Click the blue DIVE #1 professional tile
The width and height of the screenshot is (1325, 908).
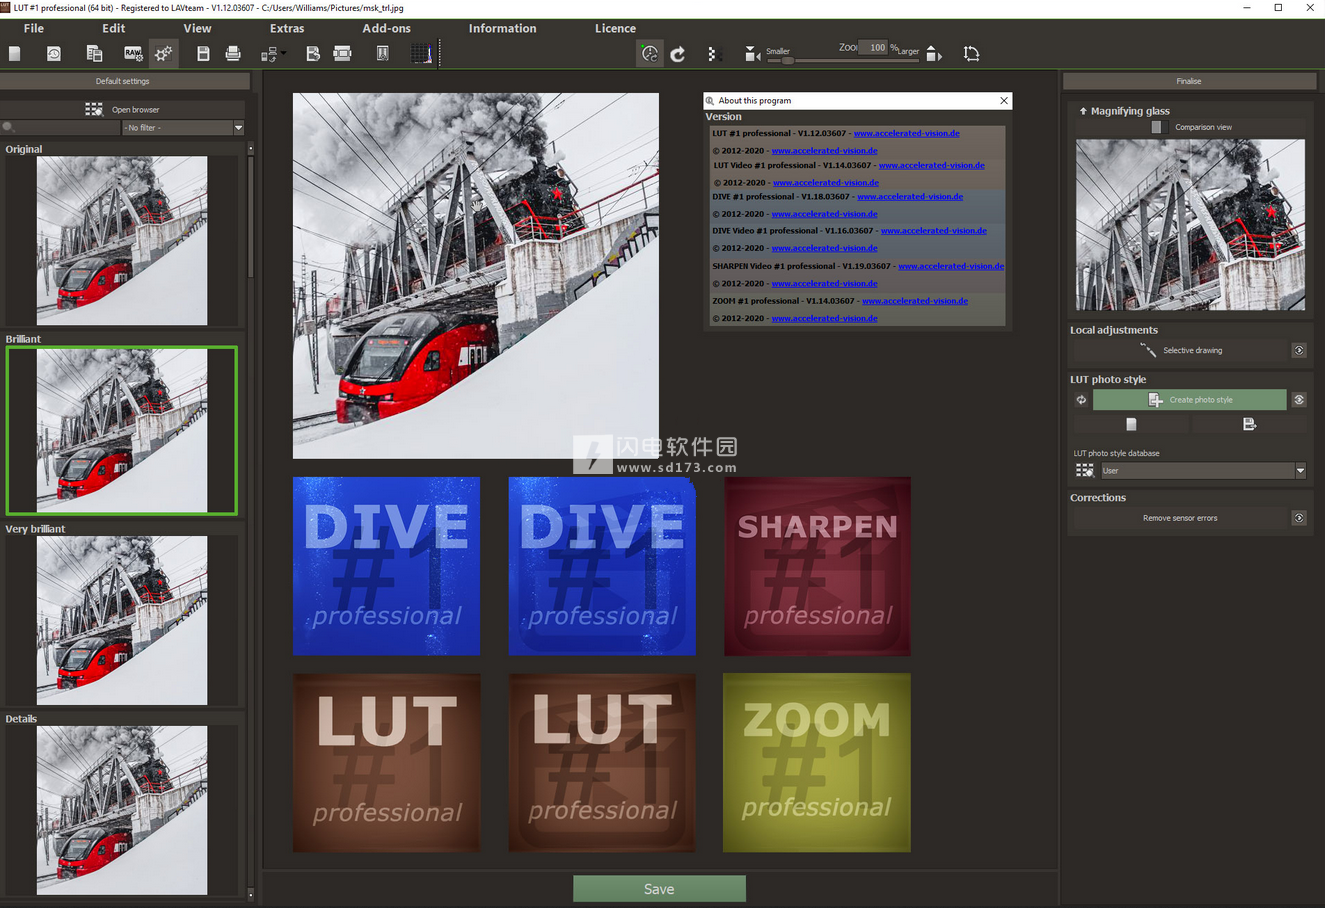click(386, 566)
